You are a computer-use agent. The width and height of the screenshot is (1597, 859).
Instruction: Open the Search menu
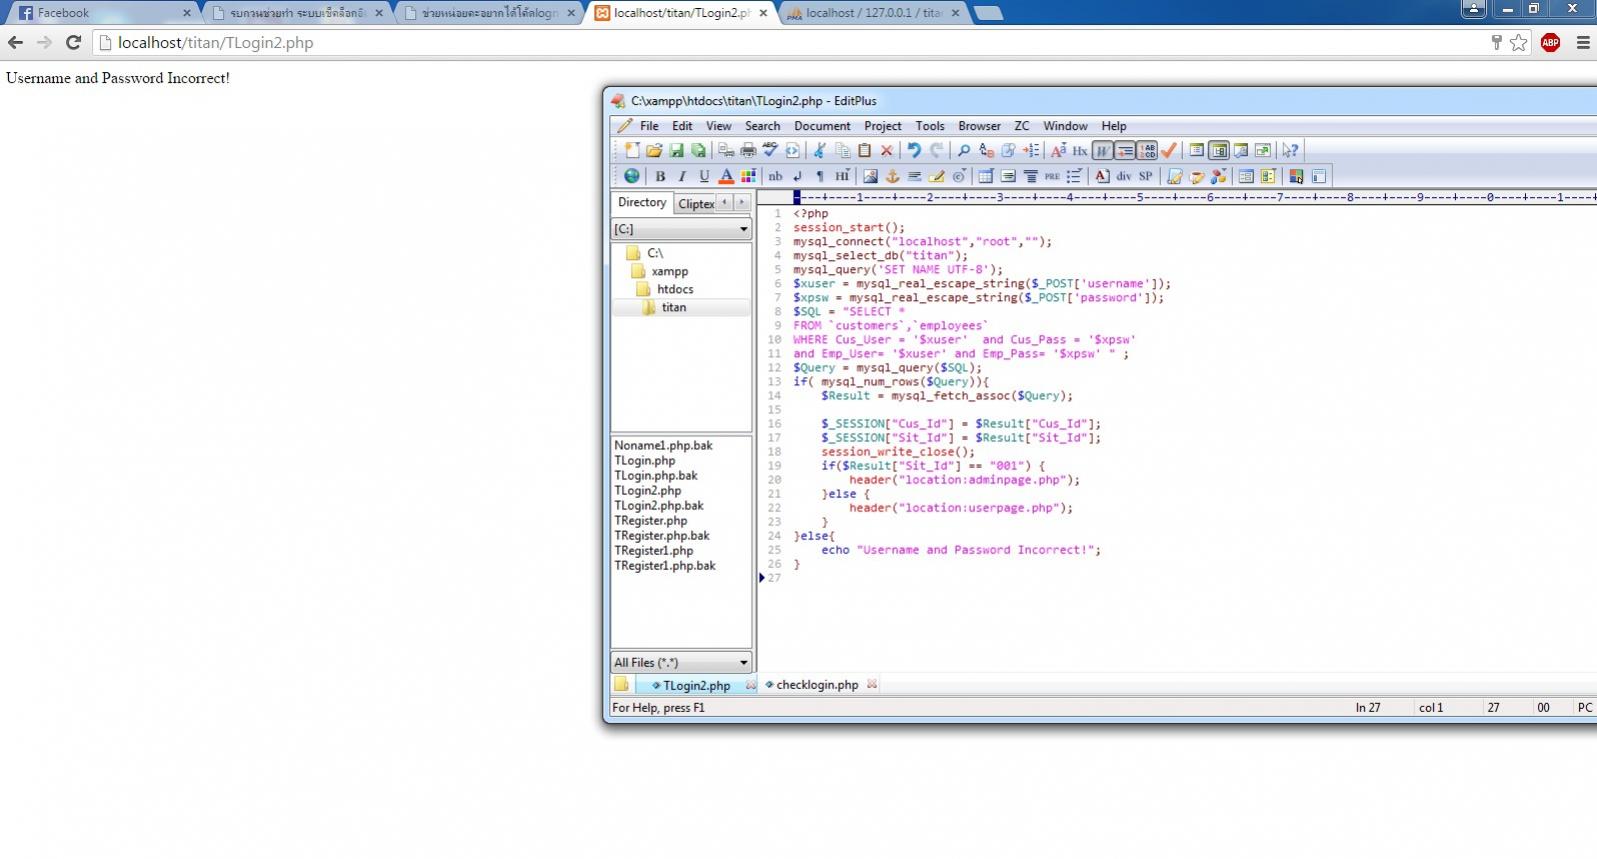point(762,126)
